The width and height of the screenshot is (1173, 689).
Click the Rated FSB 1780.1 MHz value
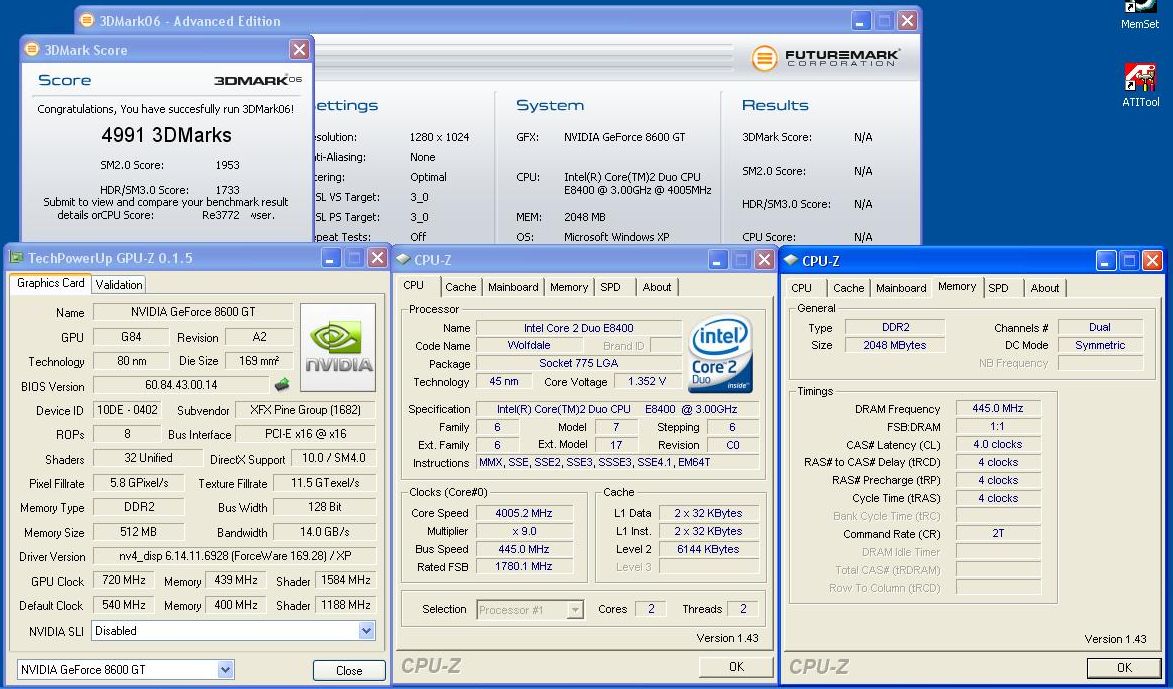pyautogui.click(x=524, y=566)
